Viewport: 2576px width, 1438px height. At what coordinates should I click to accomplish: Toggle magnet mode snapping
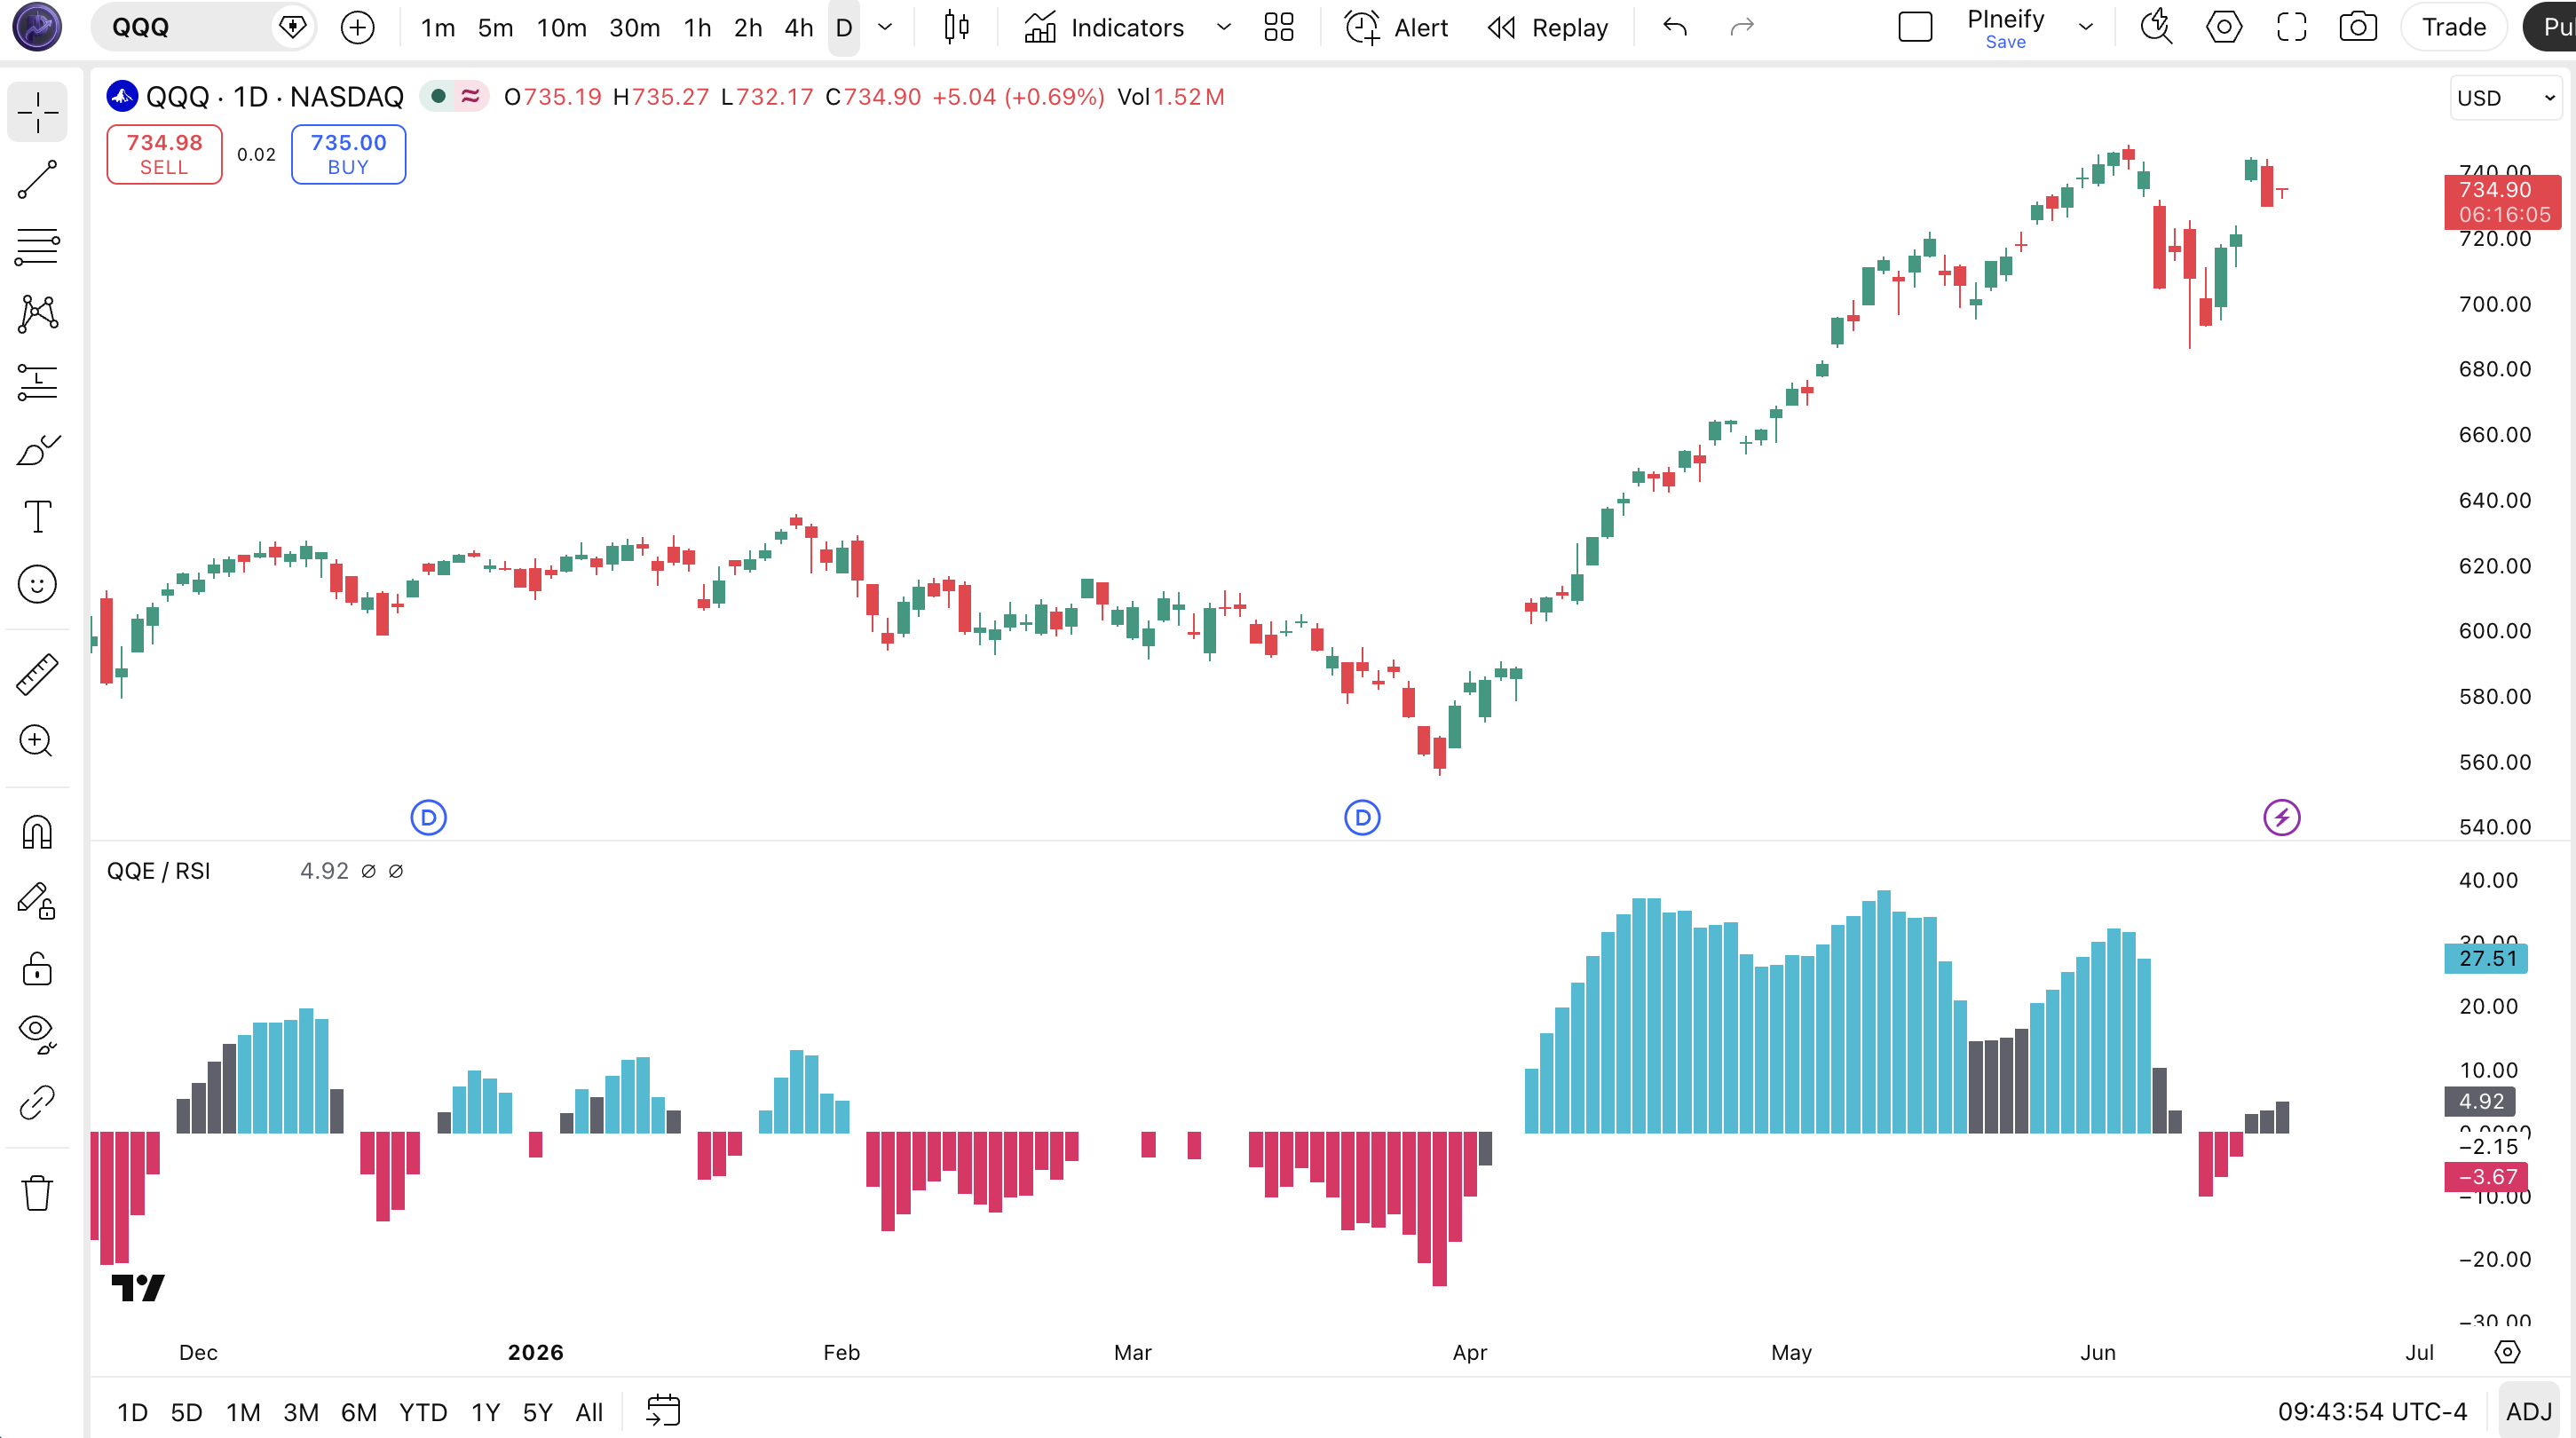click(37, 832)
